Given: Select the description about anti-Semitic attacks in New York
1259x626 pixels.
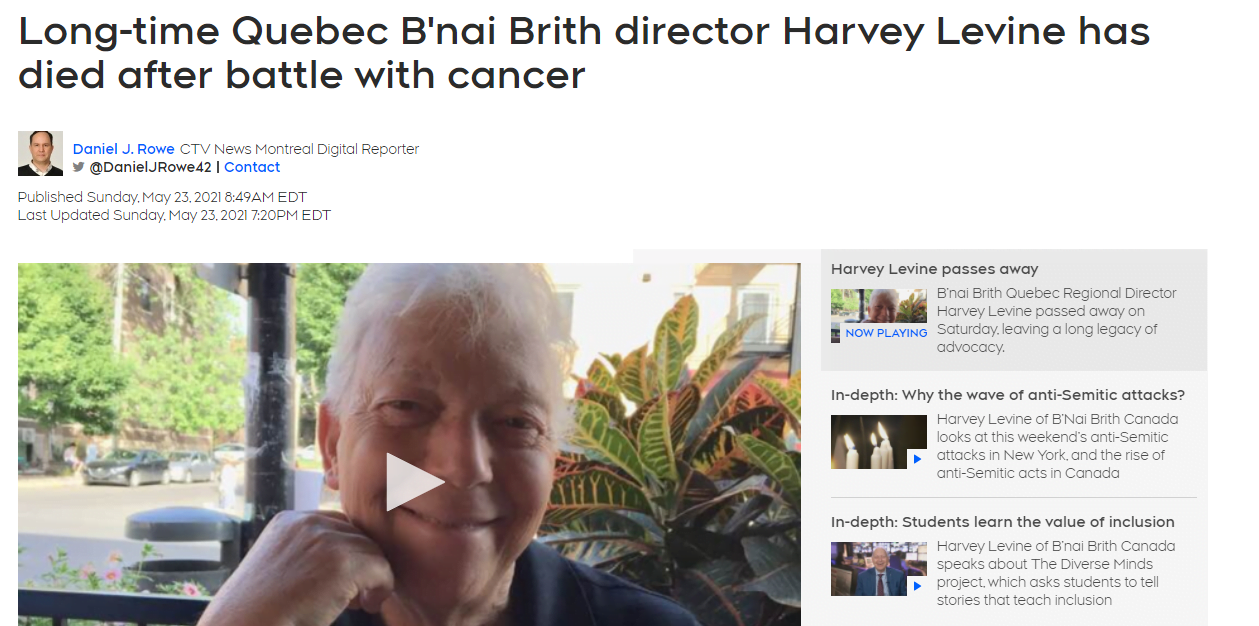Looking at the screenshot, I should 1058,446.
